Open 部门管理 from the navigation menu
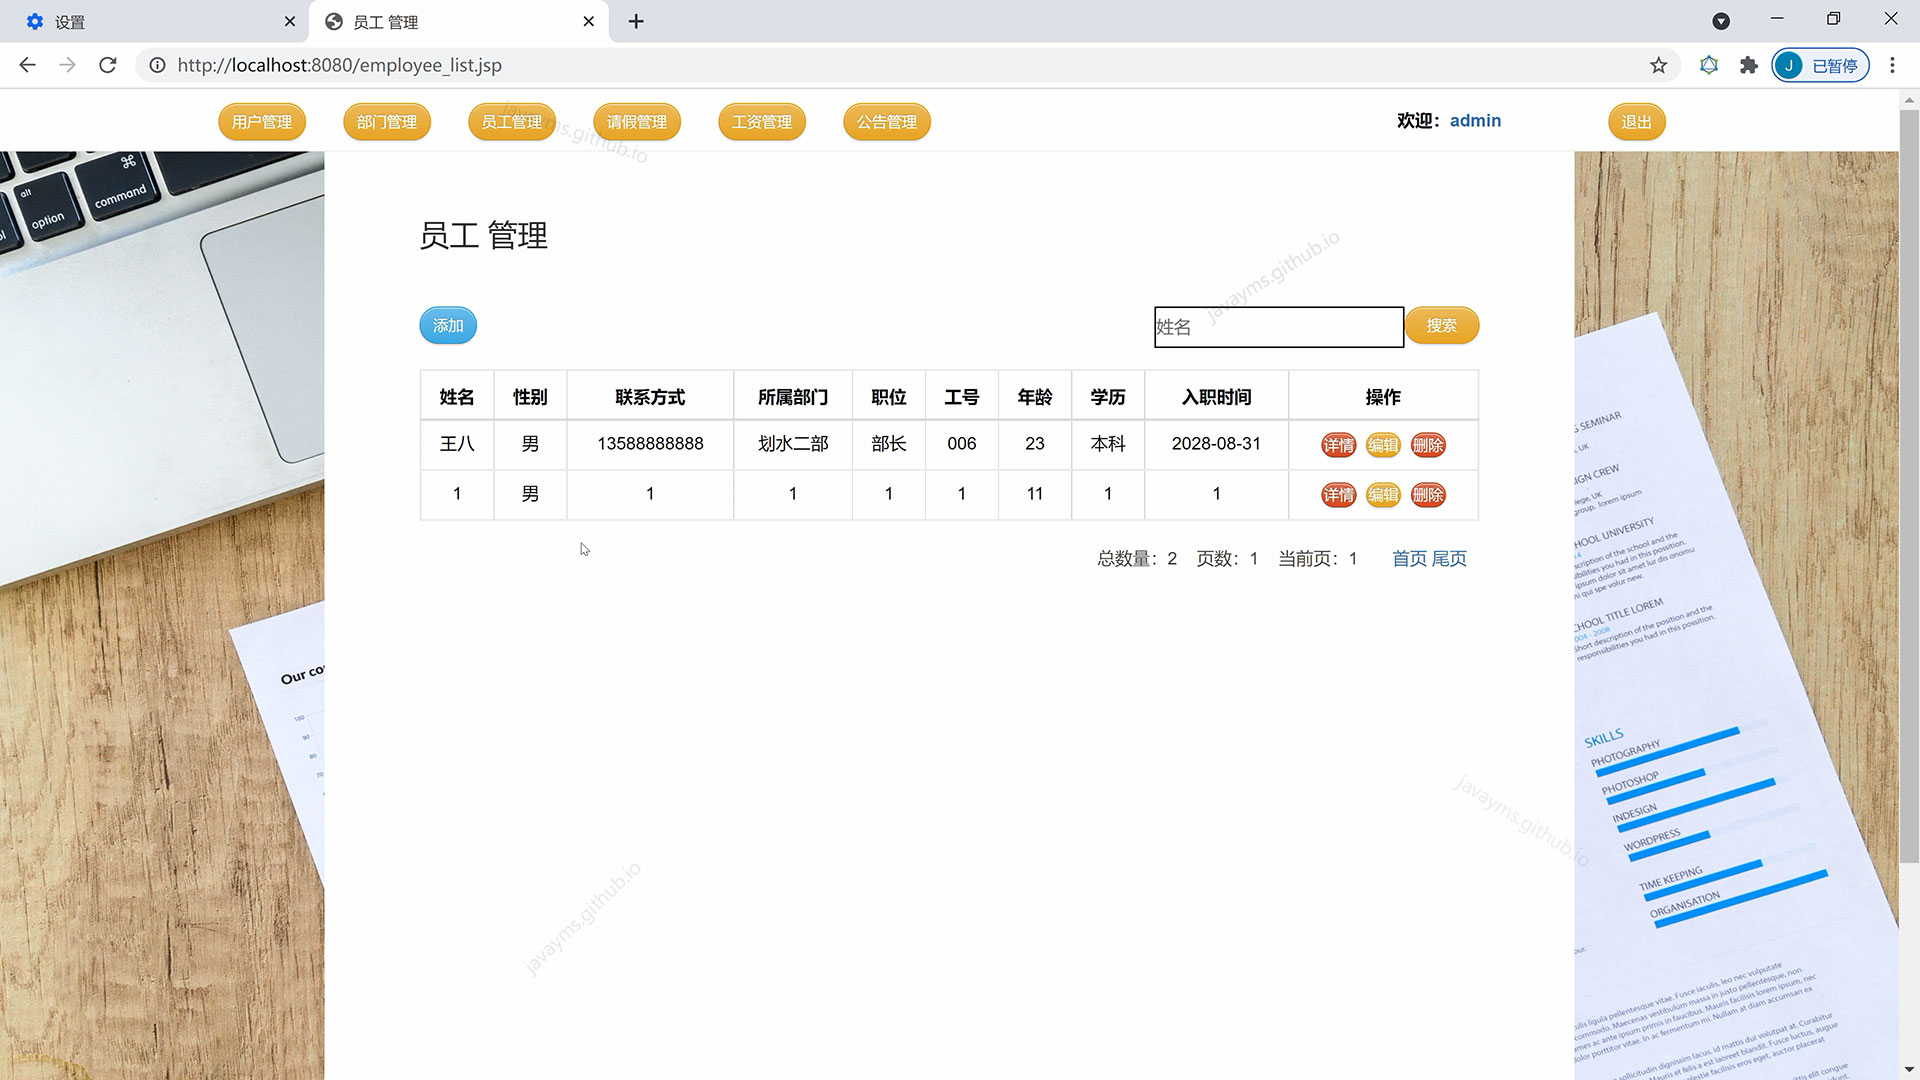1920x1080 pixels. click(387, 121)
